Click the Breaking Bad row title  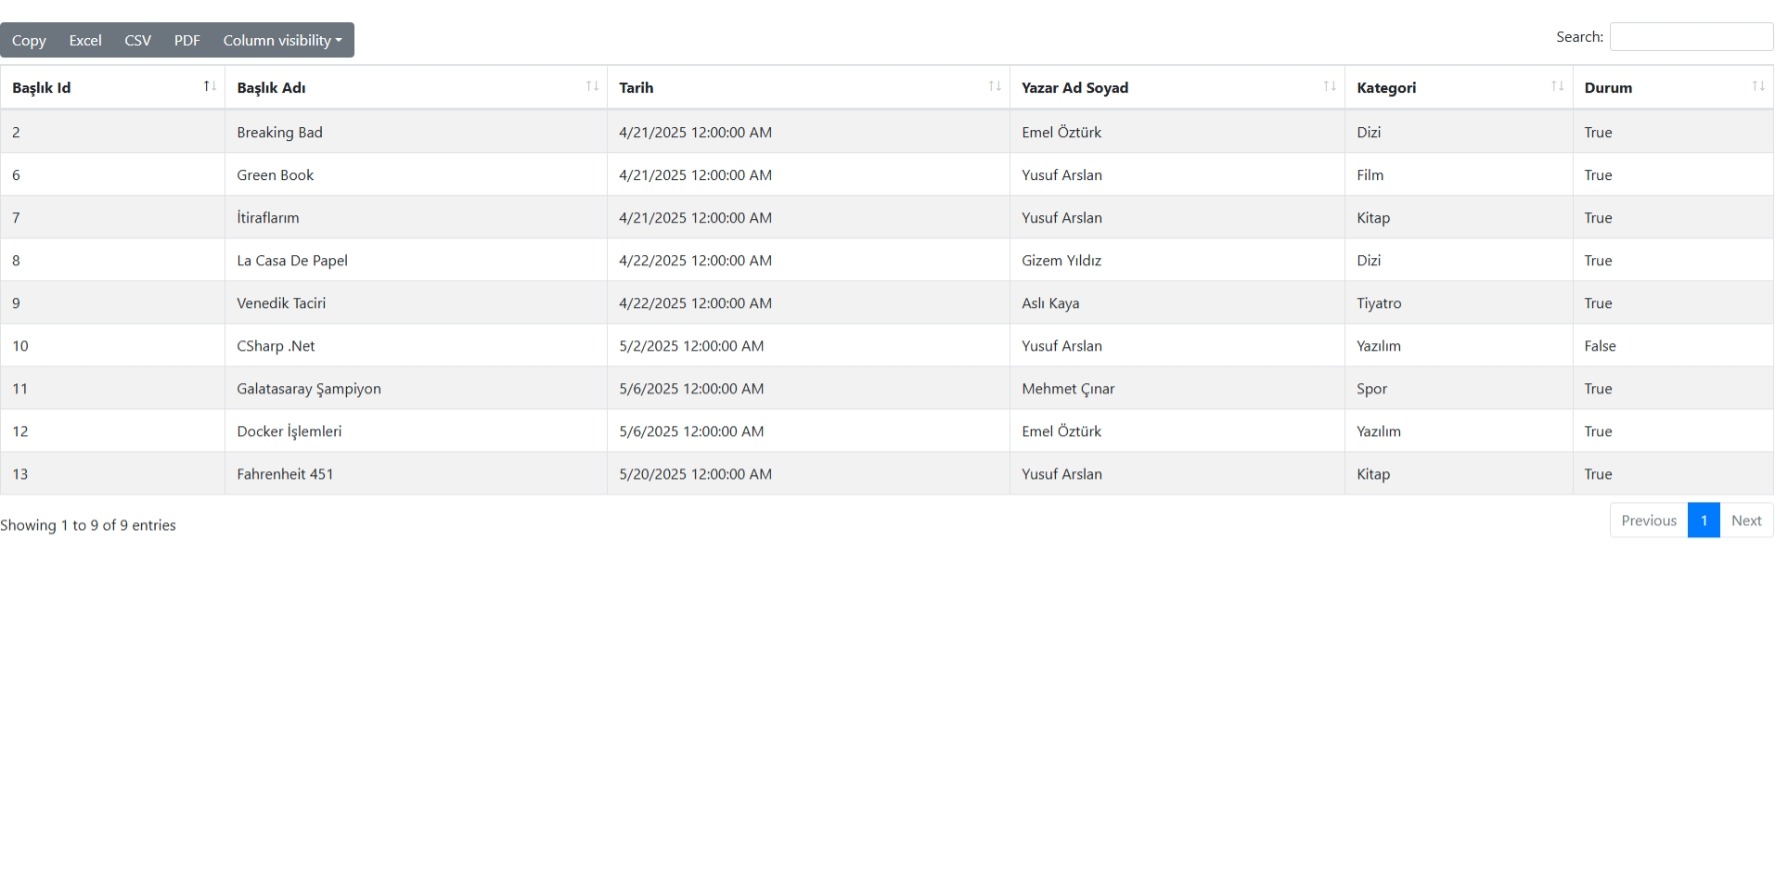280,132
